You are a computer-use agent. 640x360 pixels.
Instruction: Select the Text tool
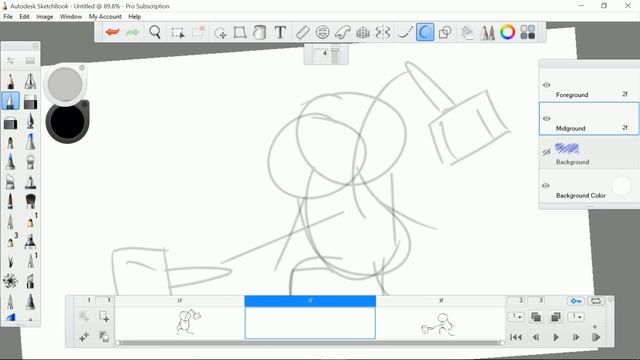(280, 32)
